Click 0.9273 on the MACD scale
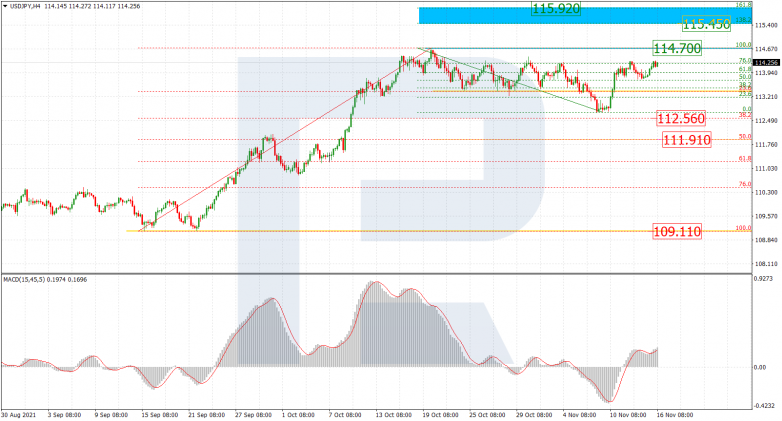Image resolution: width=782 pixels, height=421 pixels. click(764, 278)
